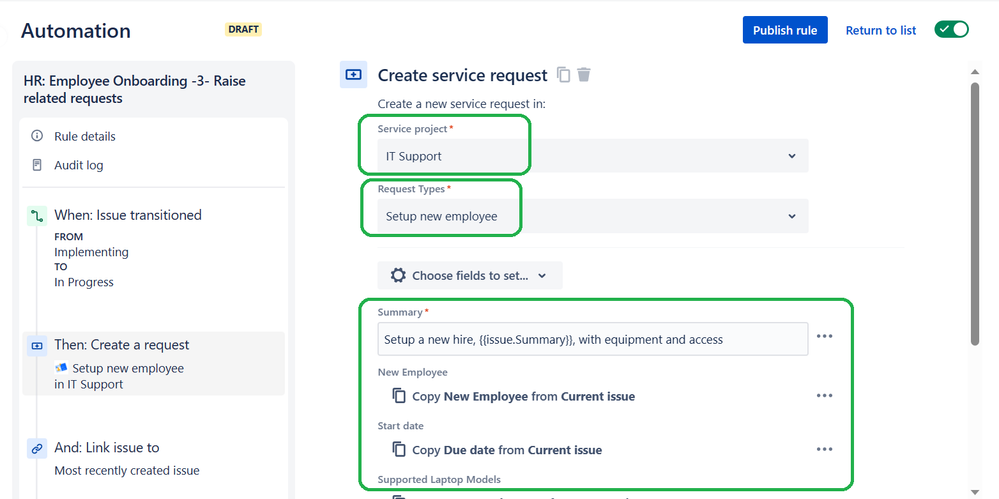Click the Rule details info icon
The width and height of the screenshot is (999, 499).
pyautogui.click(x=37, y=136)
